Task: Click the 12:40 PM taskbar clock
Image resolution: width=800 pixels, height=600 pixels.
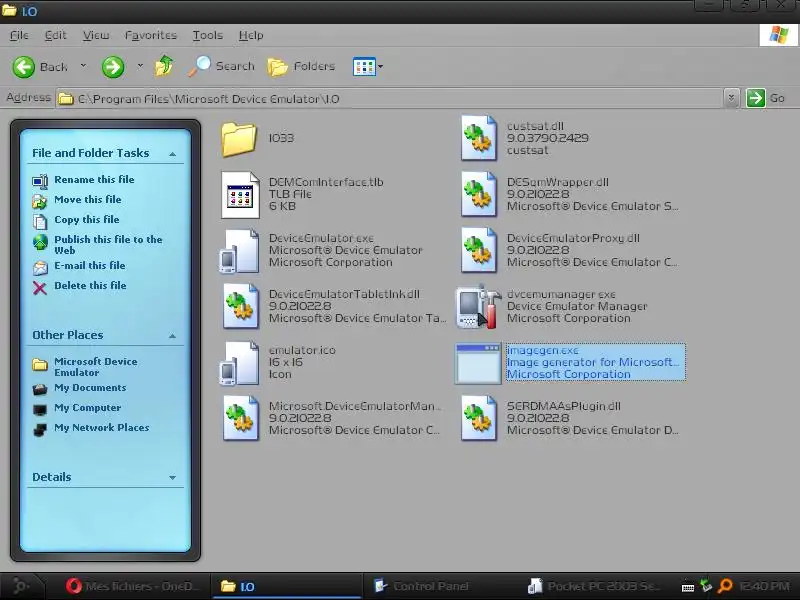Action: [764, 586]
